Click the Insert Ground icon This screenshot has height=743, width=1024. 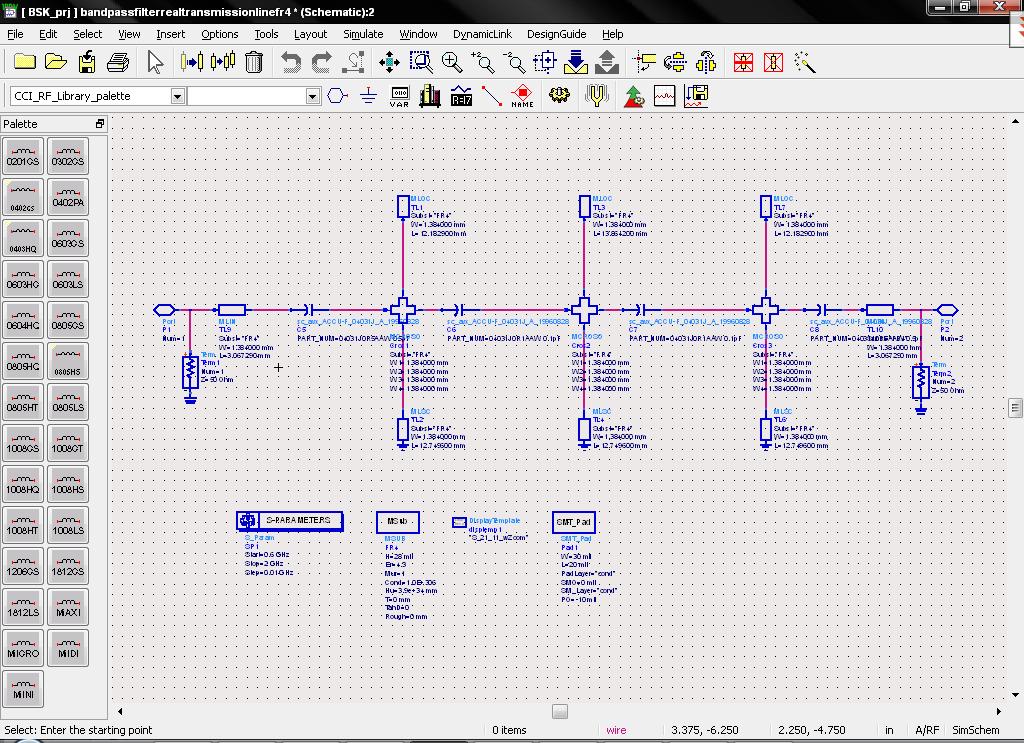368,96
